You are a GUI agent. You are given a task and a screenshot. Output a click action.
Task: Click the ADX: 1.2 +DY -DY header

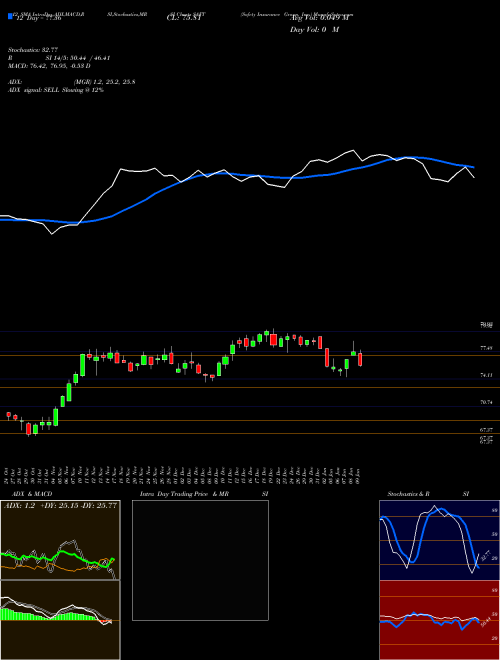[x=60, y=505]
